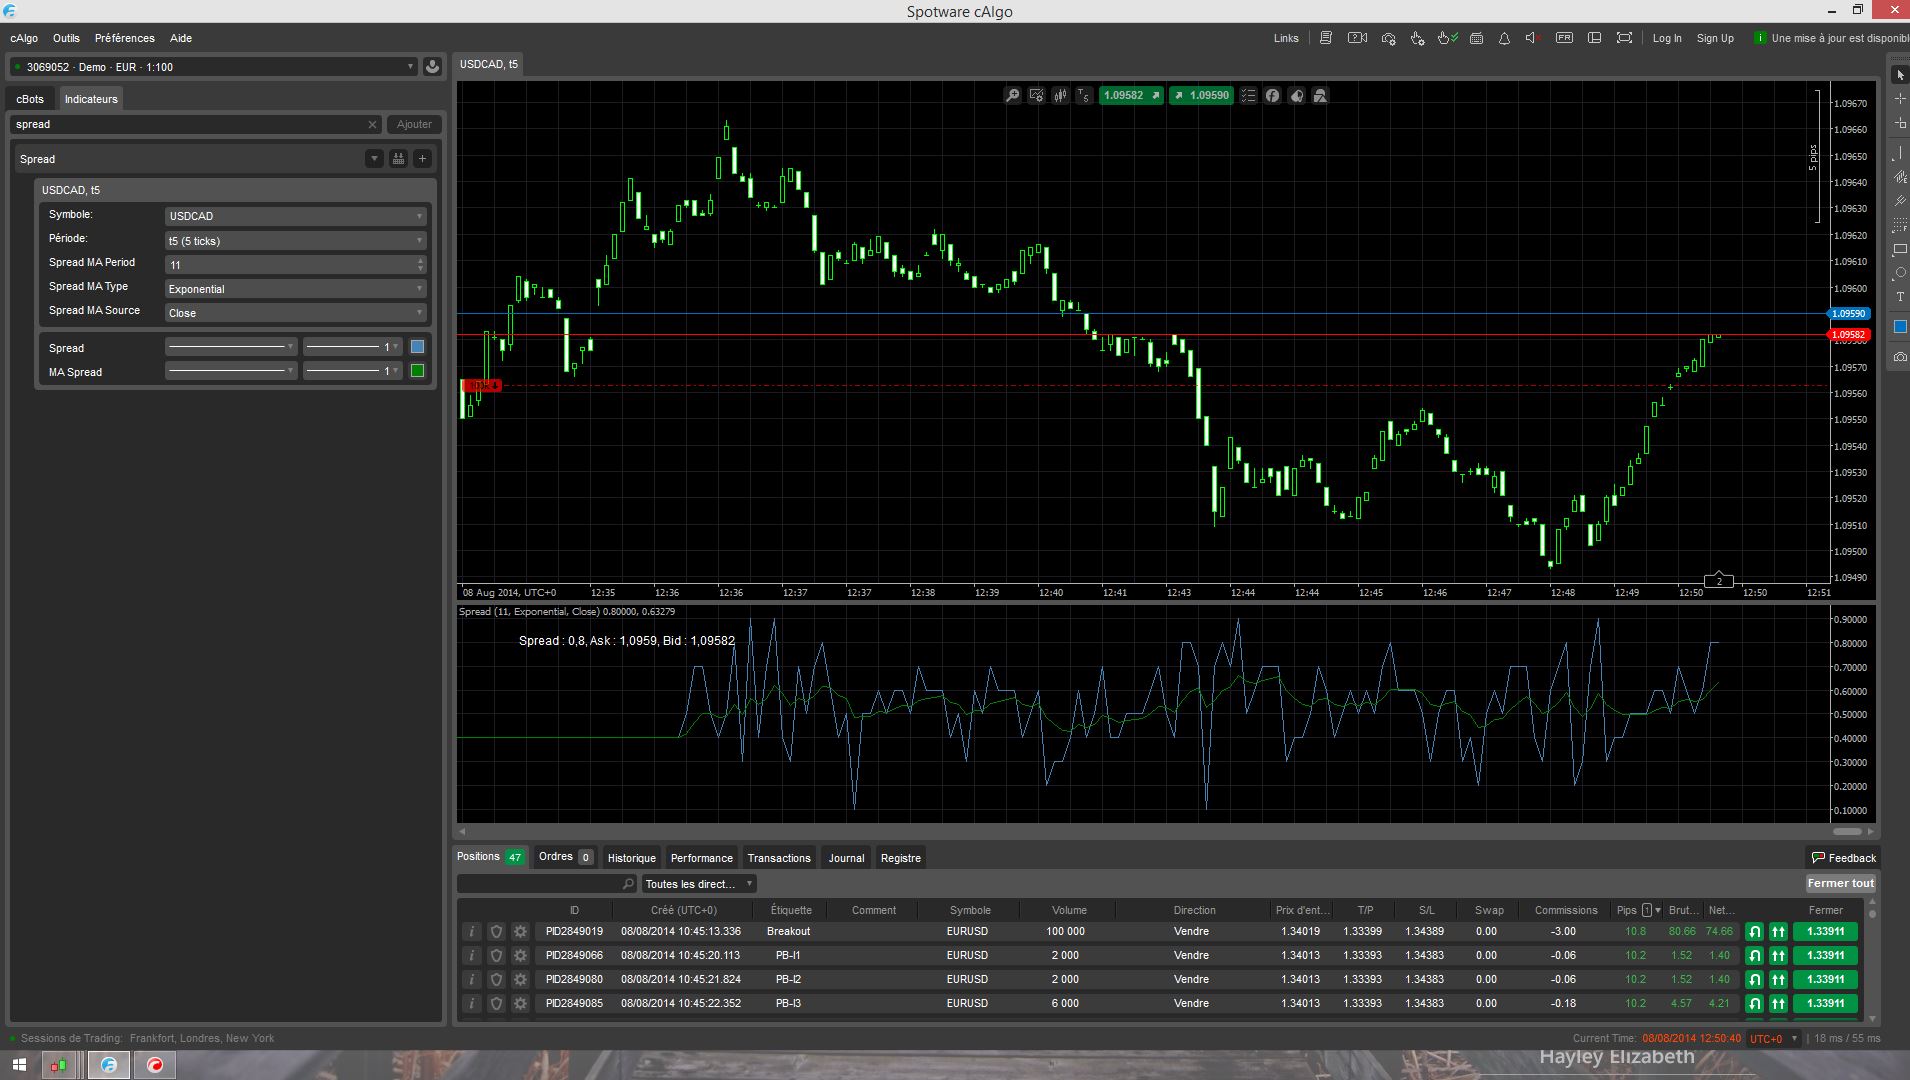Clear the spread search field
Viewport: 1910px width, 1080px height.
tap(372, 125)
